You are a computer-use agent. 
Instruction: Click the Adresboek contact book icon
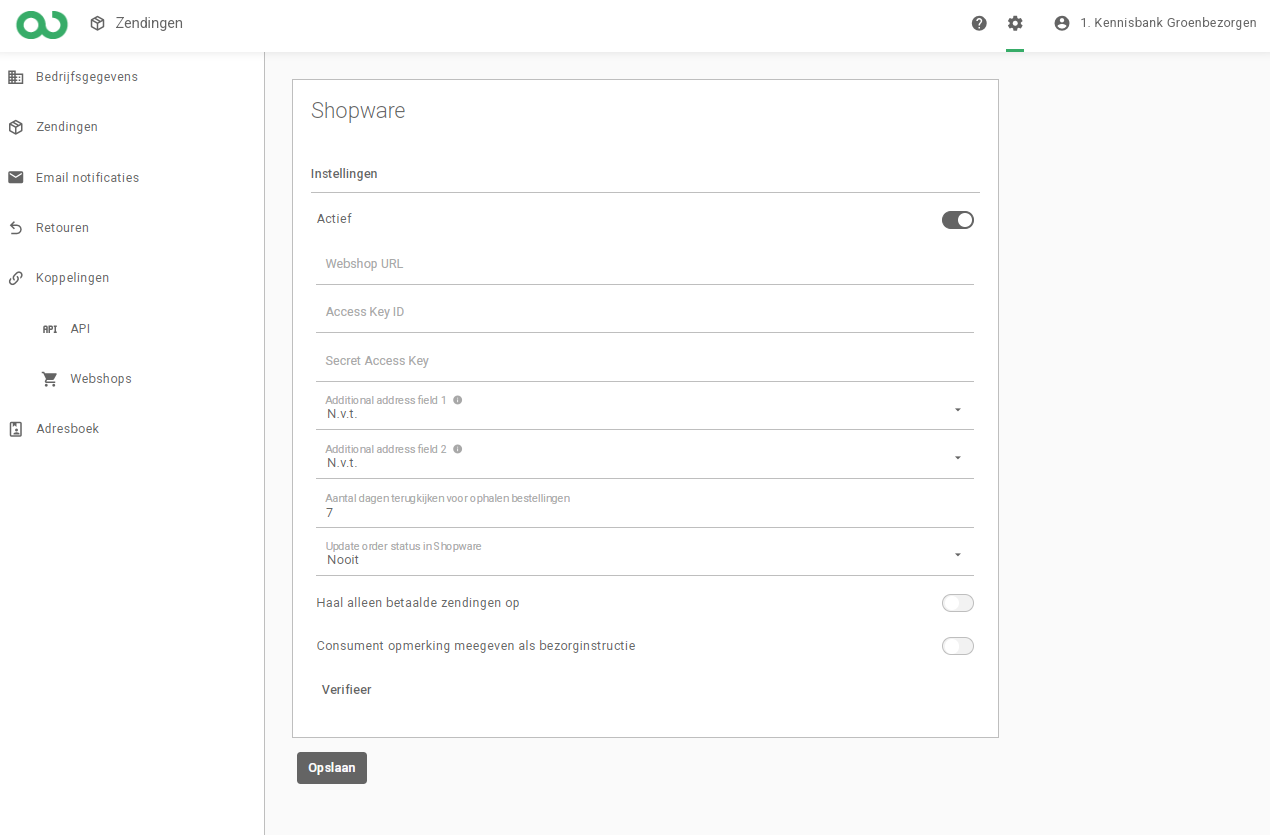coord(16,429)
